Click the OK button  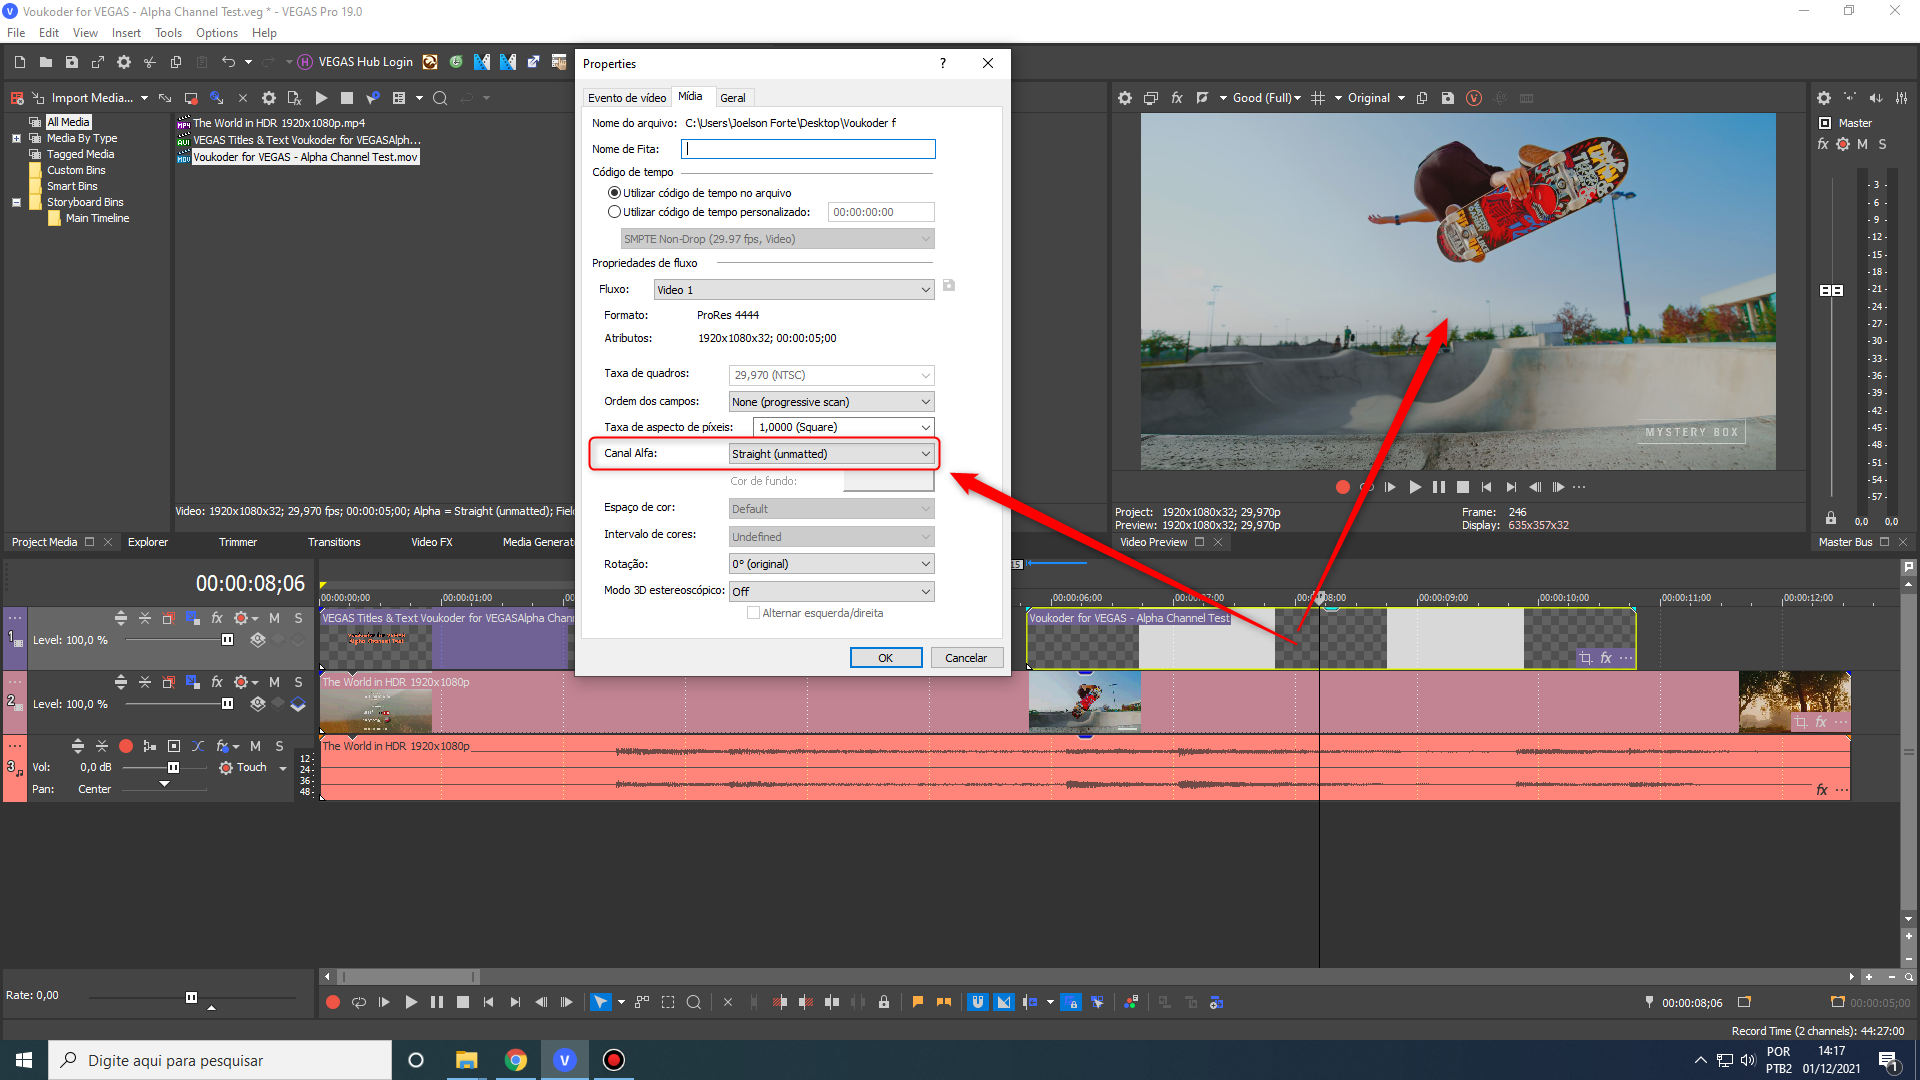[x=885, y=658]
